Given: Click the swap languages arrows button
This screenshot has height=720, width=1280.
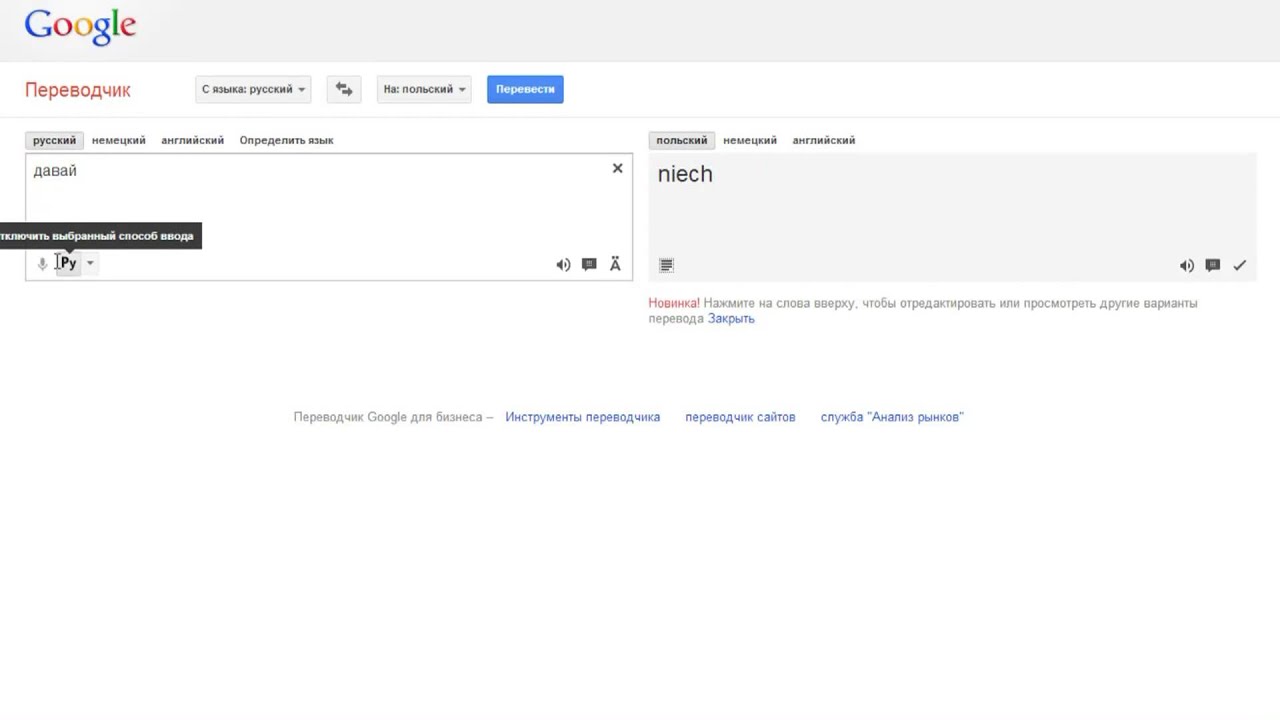Looking at the screenshot, I should [344, 89].
